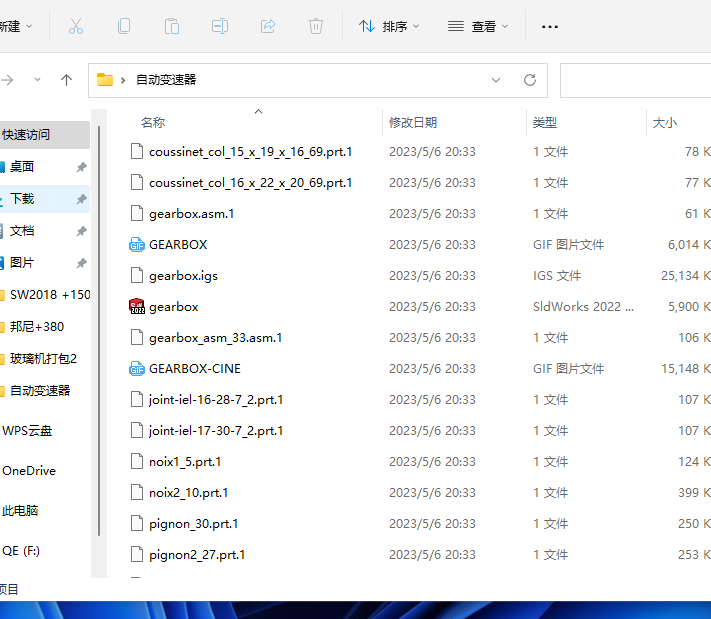Open 桌面 in quick access
Screen dimensions: 711x619
pyautogui.click(x=22, y=167)
